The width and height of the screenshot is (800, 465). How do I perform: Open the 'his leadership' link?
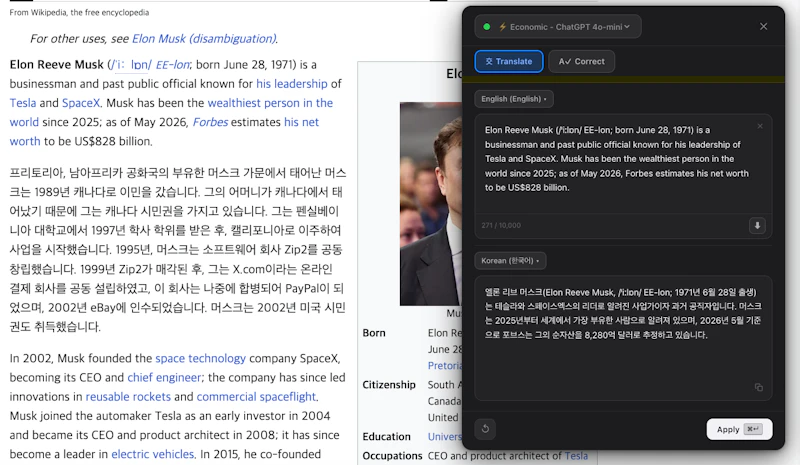point(292,84)
